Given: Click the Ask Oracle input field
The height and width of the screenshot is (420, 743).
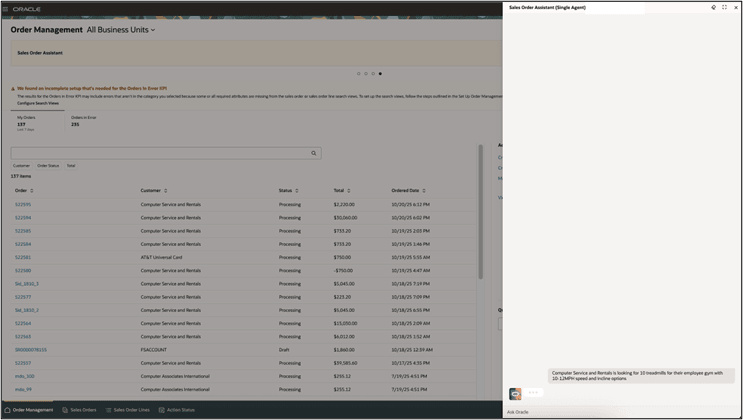Looking at the screenshot, I should 622,412.
